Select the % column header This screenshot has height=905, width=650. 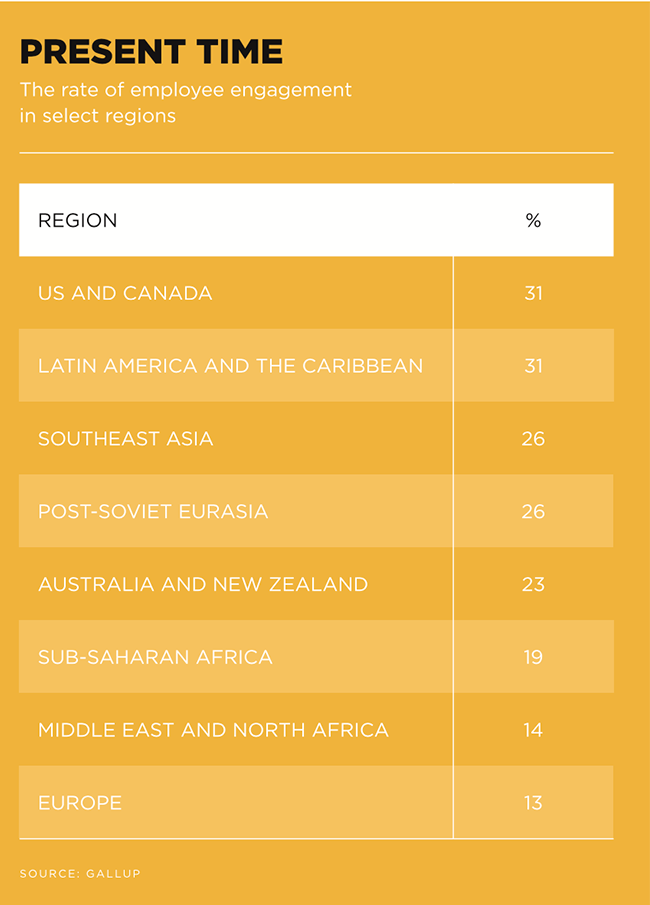533,221
